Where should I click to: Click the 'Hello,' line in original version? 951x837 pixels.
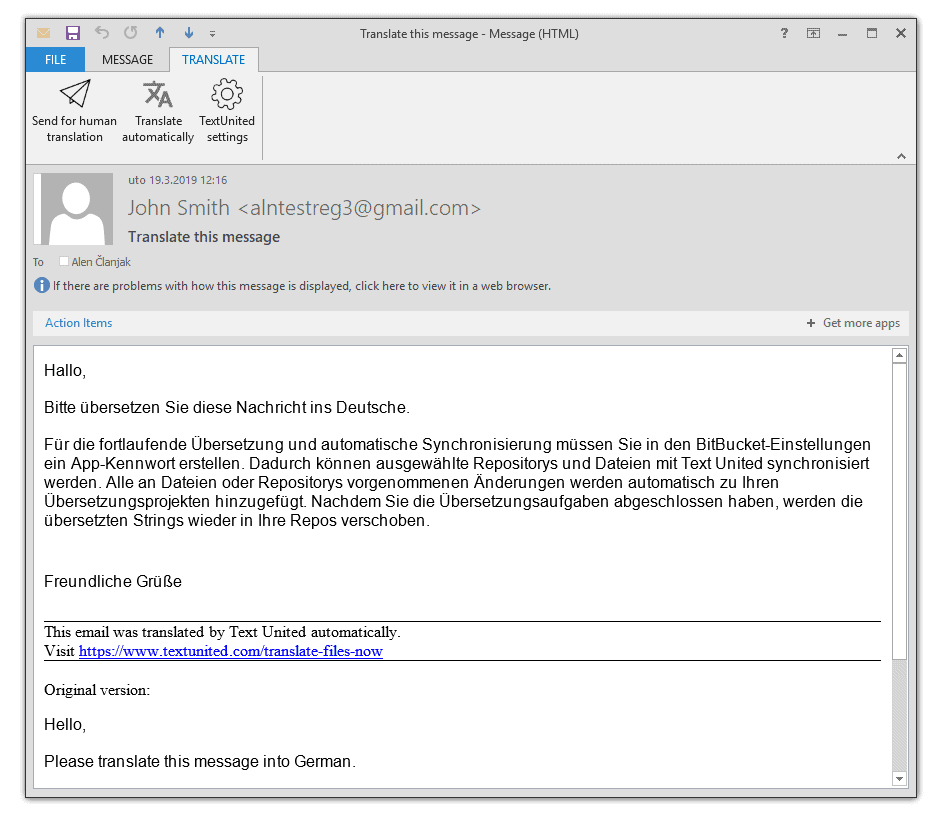pos(65,724)
